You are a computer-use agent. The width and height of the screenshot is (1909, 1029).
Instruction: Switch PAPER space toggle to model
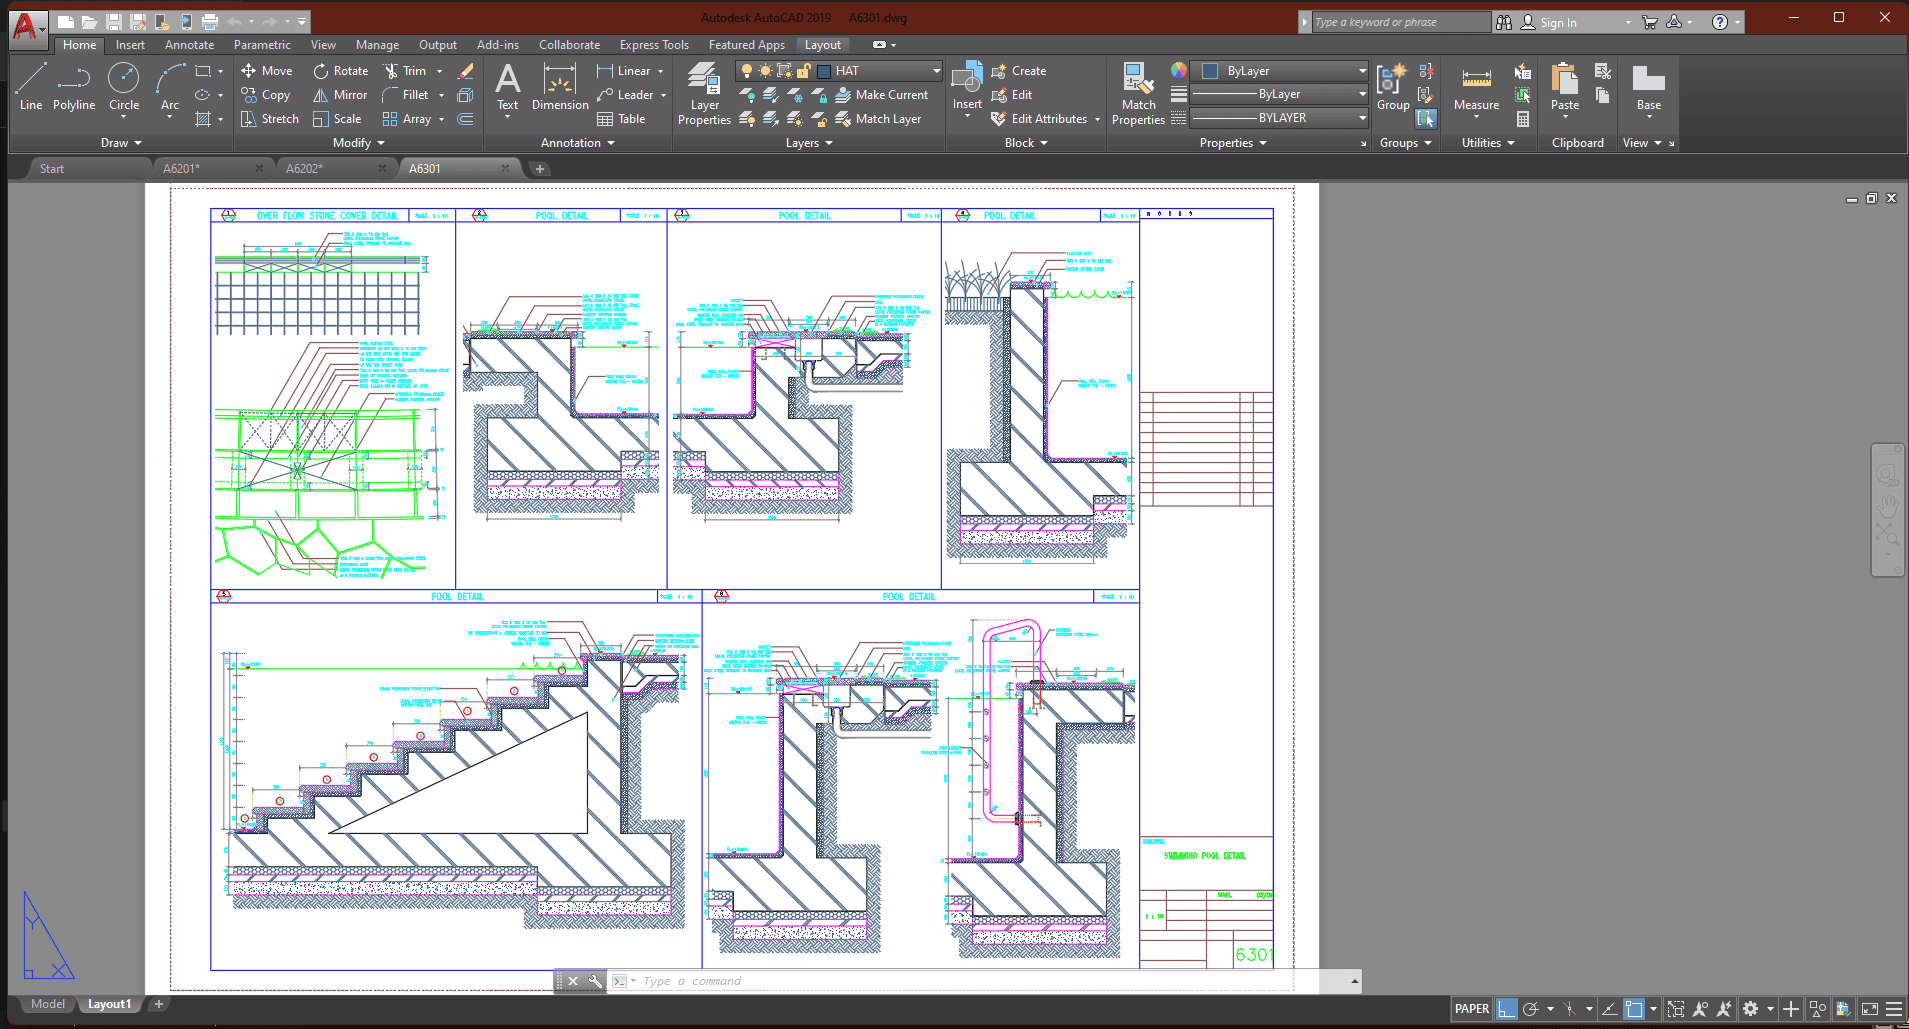coord(1471,1009)
